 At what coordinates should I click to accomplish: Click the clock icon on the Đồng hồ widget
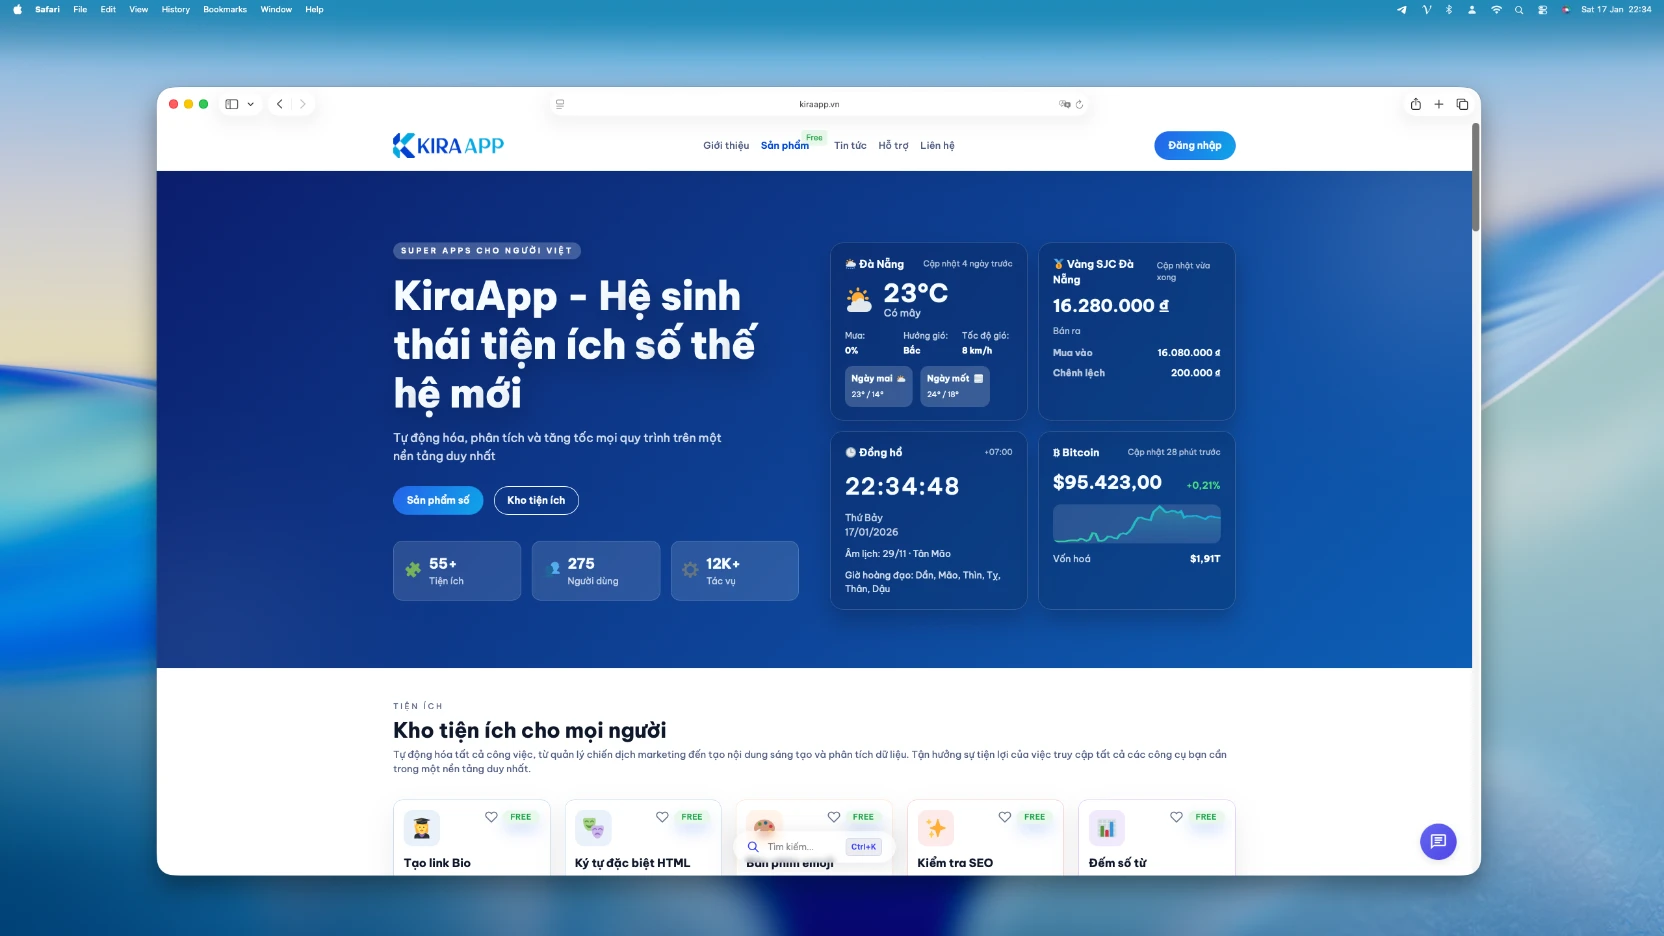(x=849, y=452)
